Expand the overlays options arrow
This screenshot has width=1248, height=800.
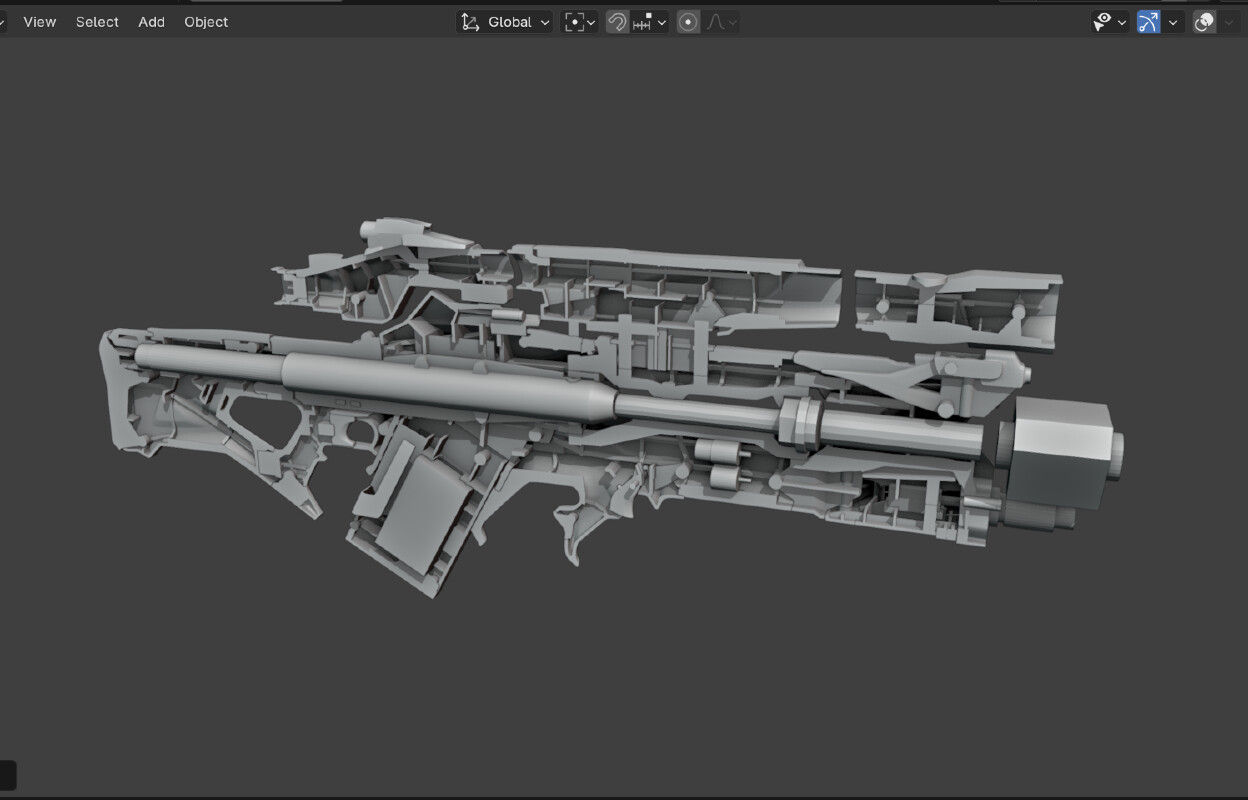coord(1229,22)
